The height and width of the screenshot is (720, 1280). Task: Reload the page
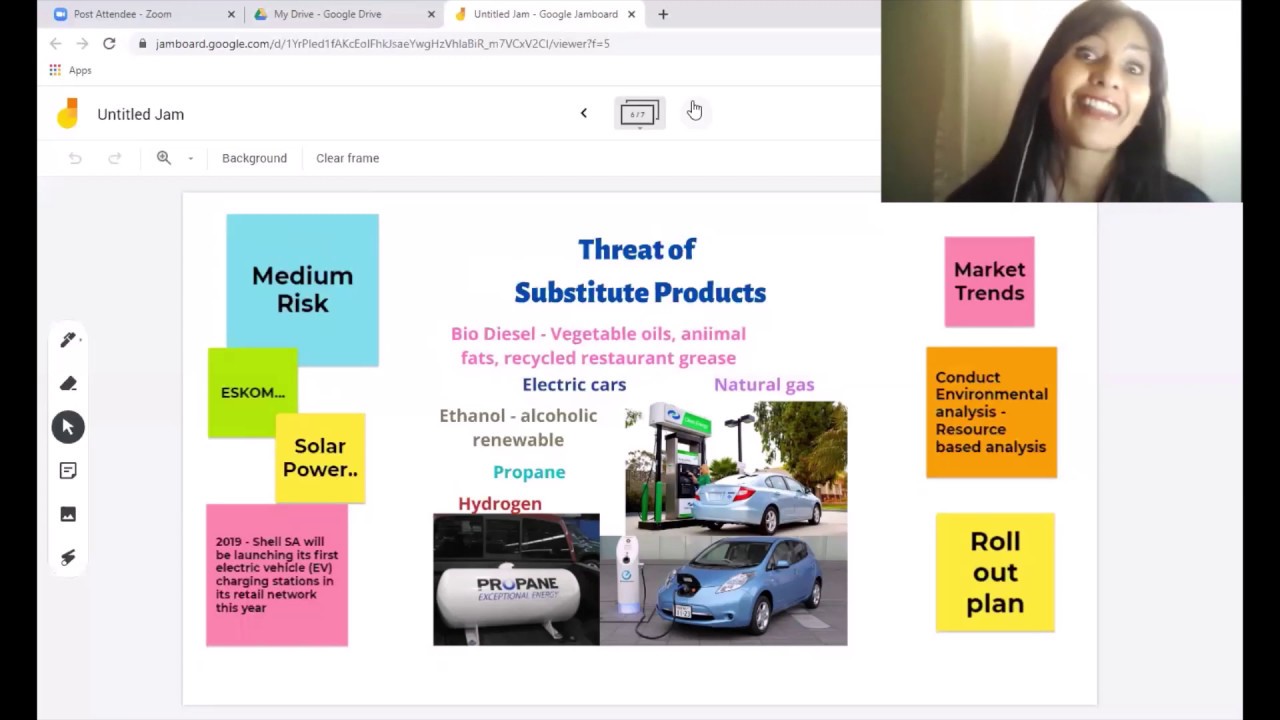point(109,43)
